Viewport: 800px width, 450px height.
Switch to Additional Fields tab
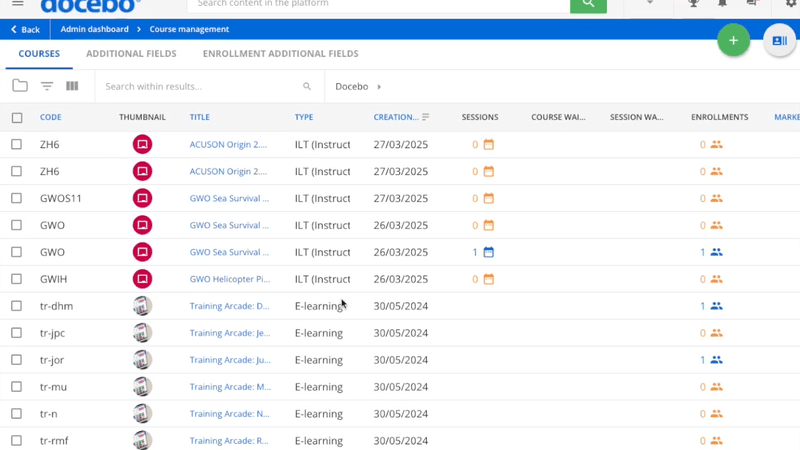click(131, 54)
